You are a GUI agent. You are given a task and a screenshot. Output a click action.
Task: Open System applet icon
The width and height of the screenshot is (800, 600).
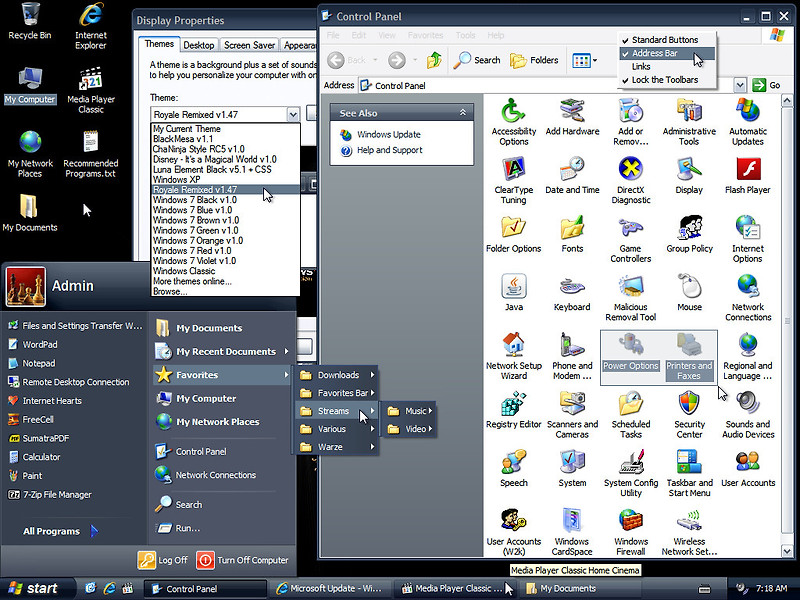(x=572, y=469)
